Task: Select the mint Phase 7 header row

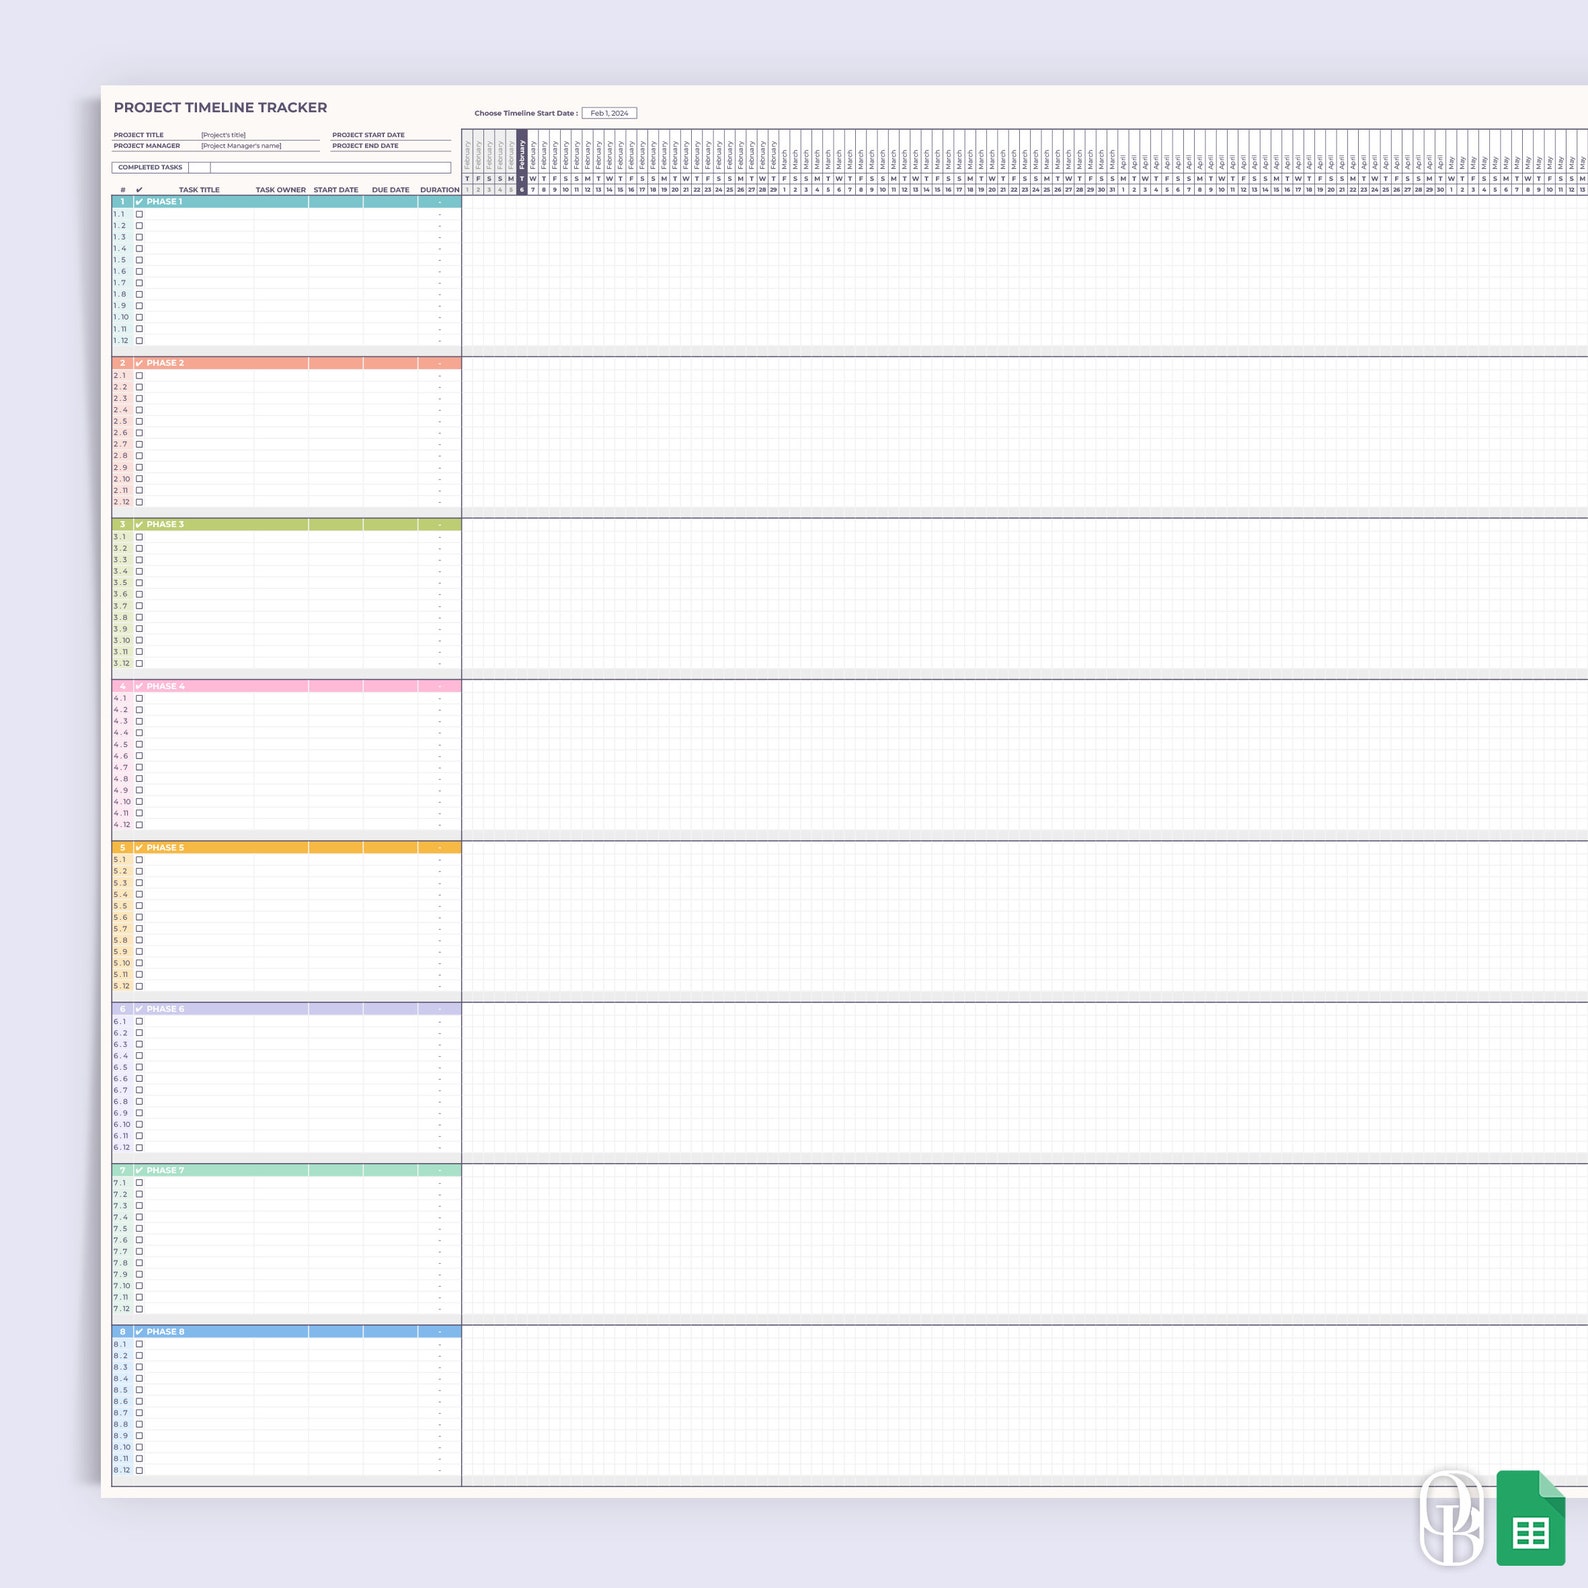Action: point(287,1170)
